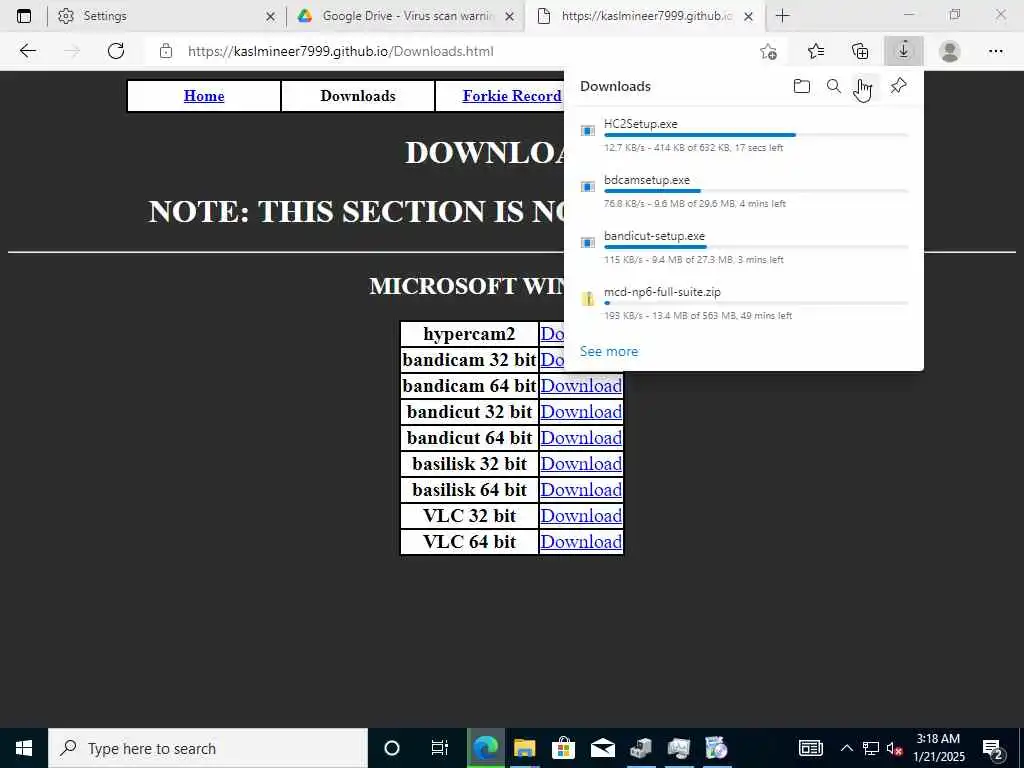Viewport: 1024px width, 768px height.
Task: Open Microsoft Store from taskbar
Action: click(563, 748)
